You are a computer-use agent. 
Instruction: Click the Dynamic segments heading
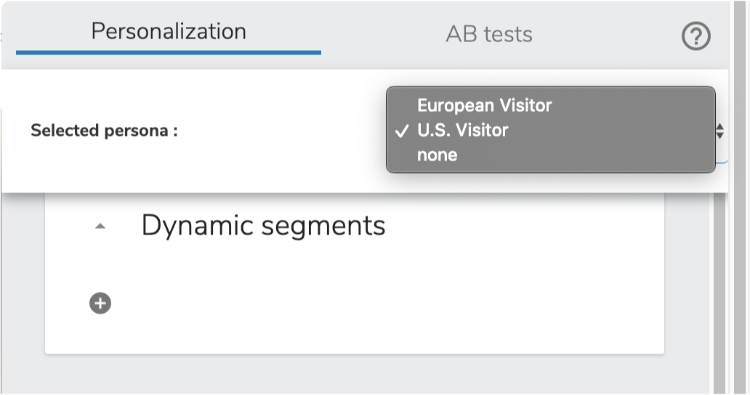(263, 226)
